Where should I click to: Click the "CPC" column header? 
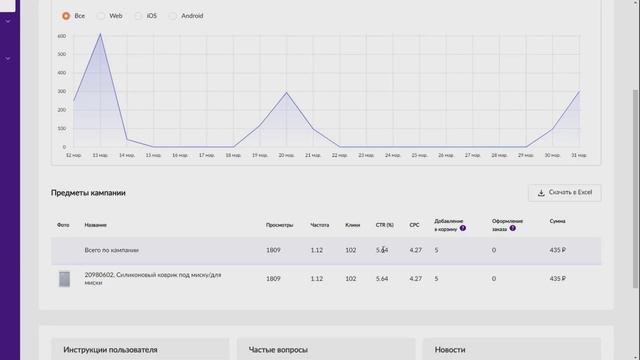414,225
